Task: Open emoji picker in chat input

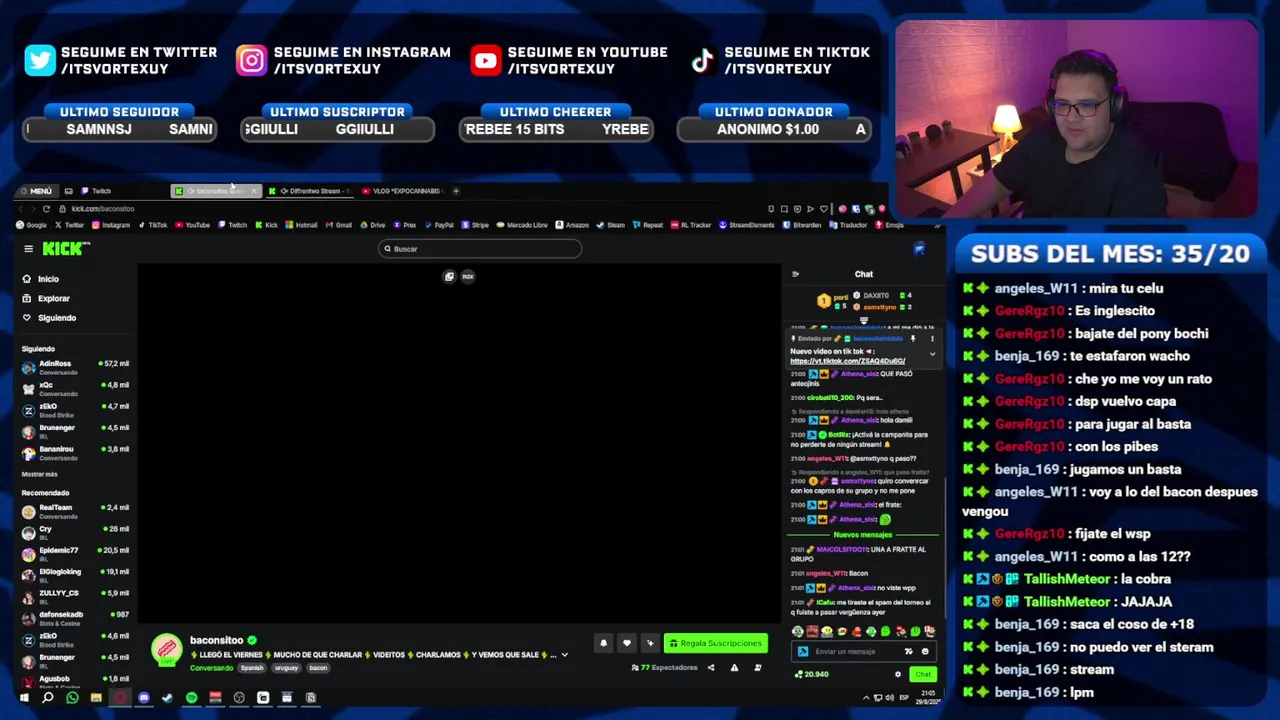Action: (924, 651)
